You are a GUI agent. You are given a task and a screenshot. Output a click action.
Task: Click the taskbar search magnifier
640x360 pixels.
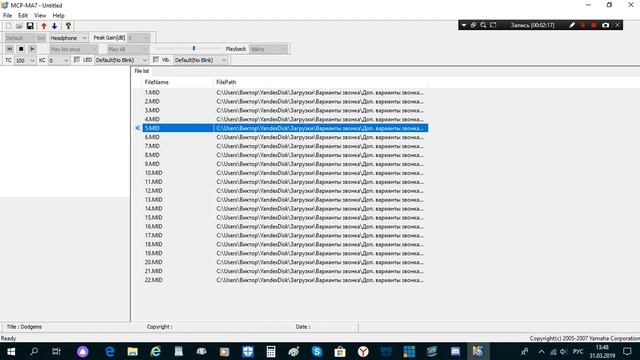(x=34, y=351)
